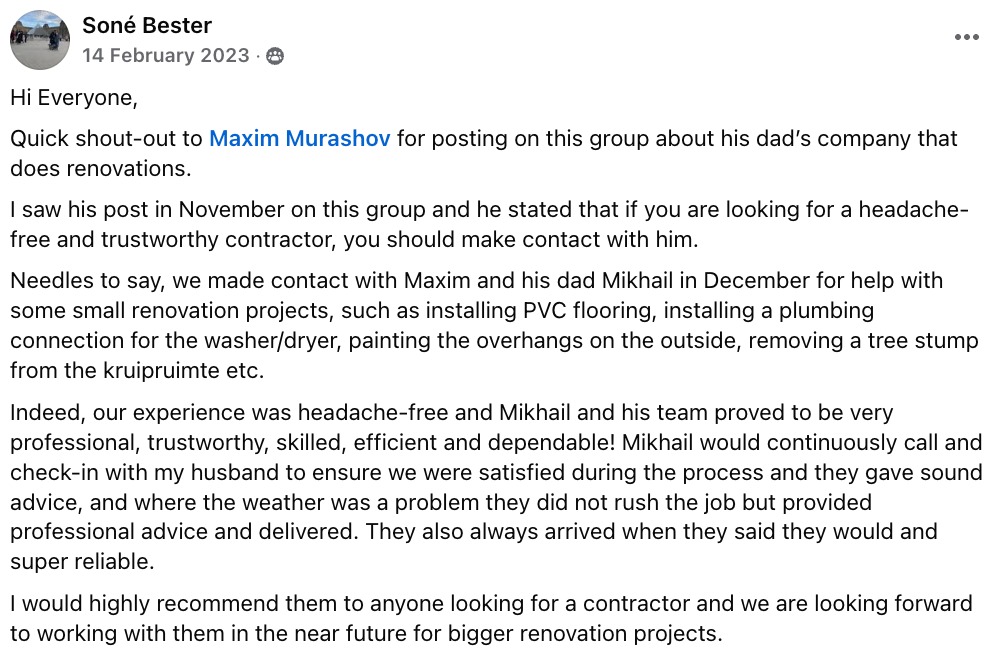1002x660 pixels.
Task: Open the Maxim Murashov tagged profile link
Action: tap(300, 139)
